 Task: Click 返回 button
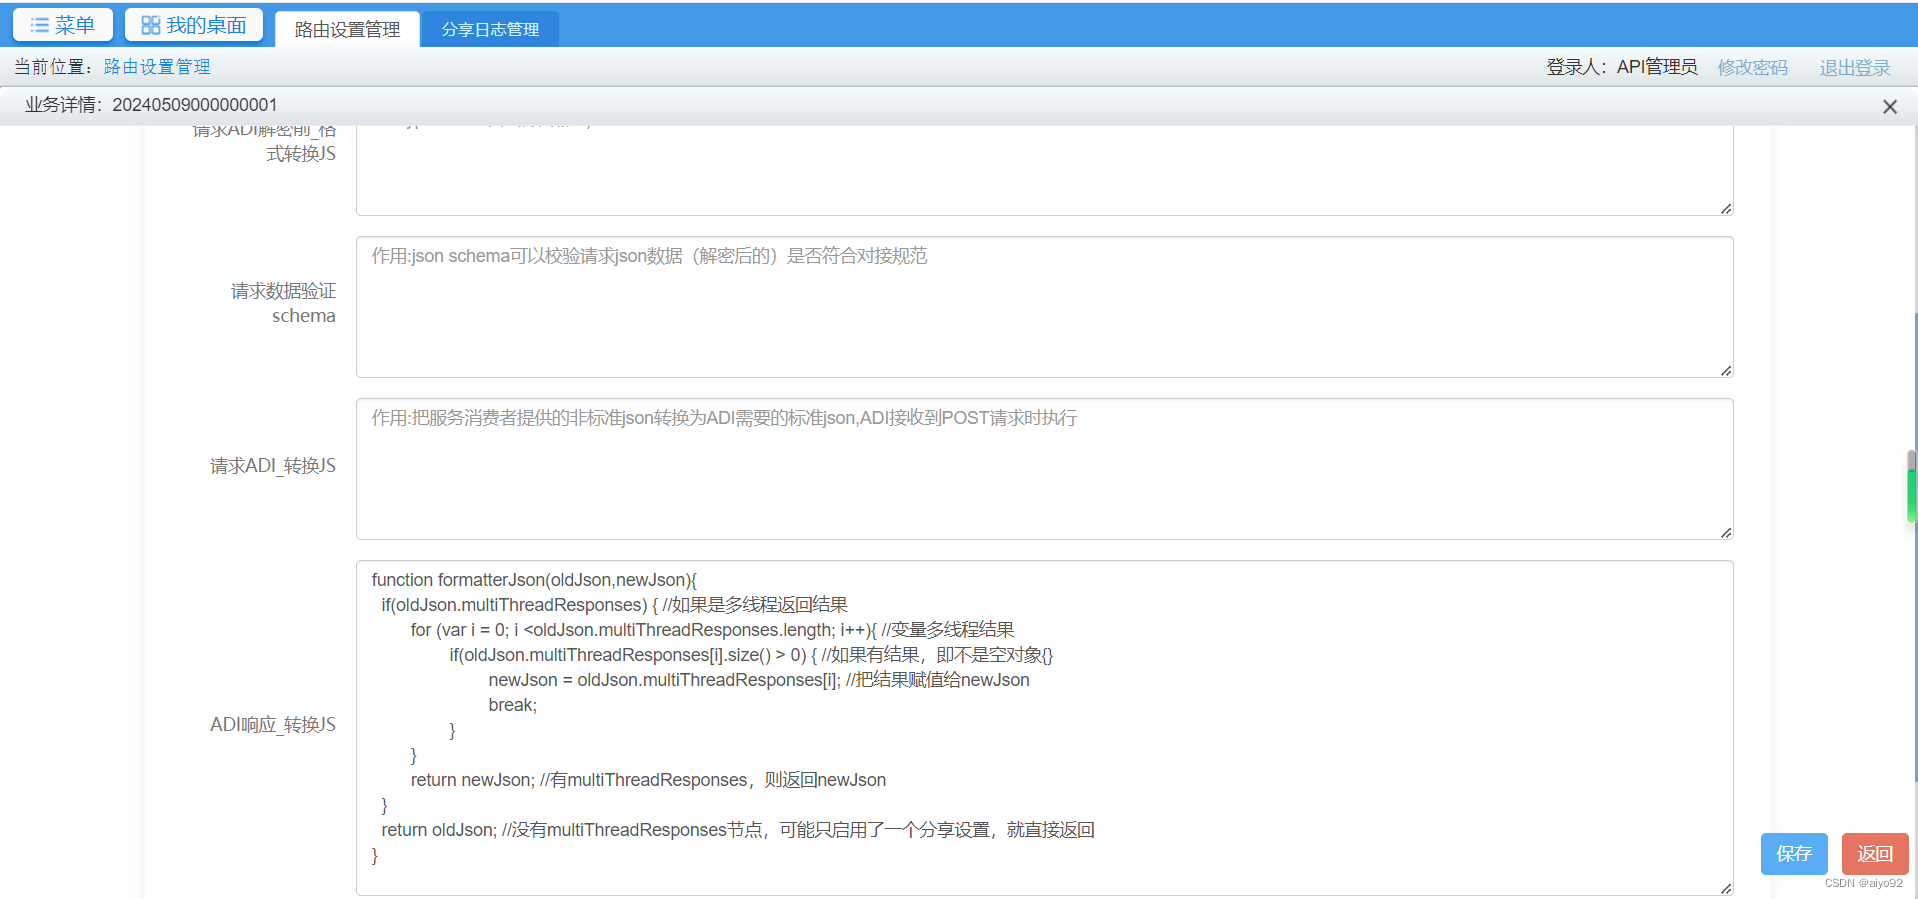tap(1875, 854)
